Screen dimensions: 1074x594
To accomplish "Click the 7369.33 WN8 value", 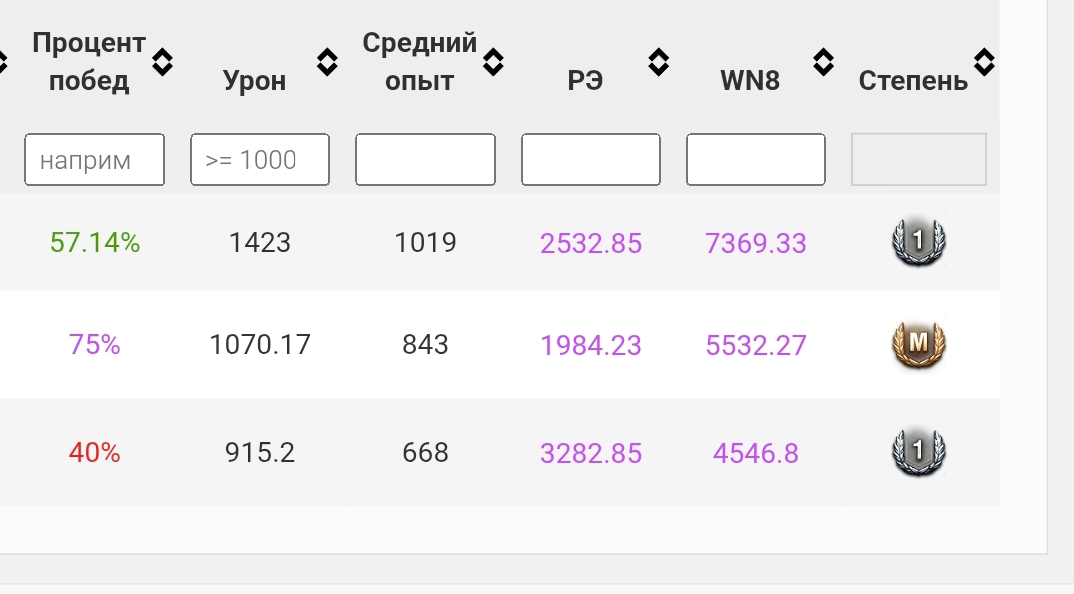I will click(756, 243).
